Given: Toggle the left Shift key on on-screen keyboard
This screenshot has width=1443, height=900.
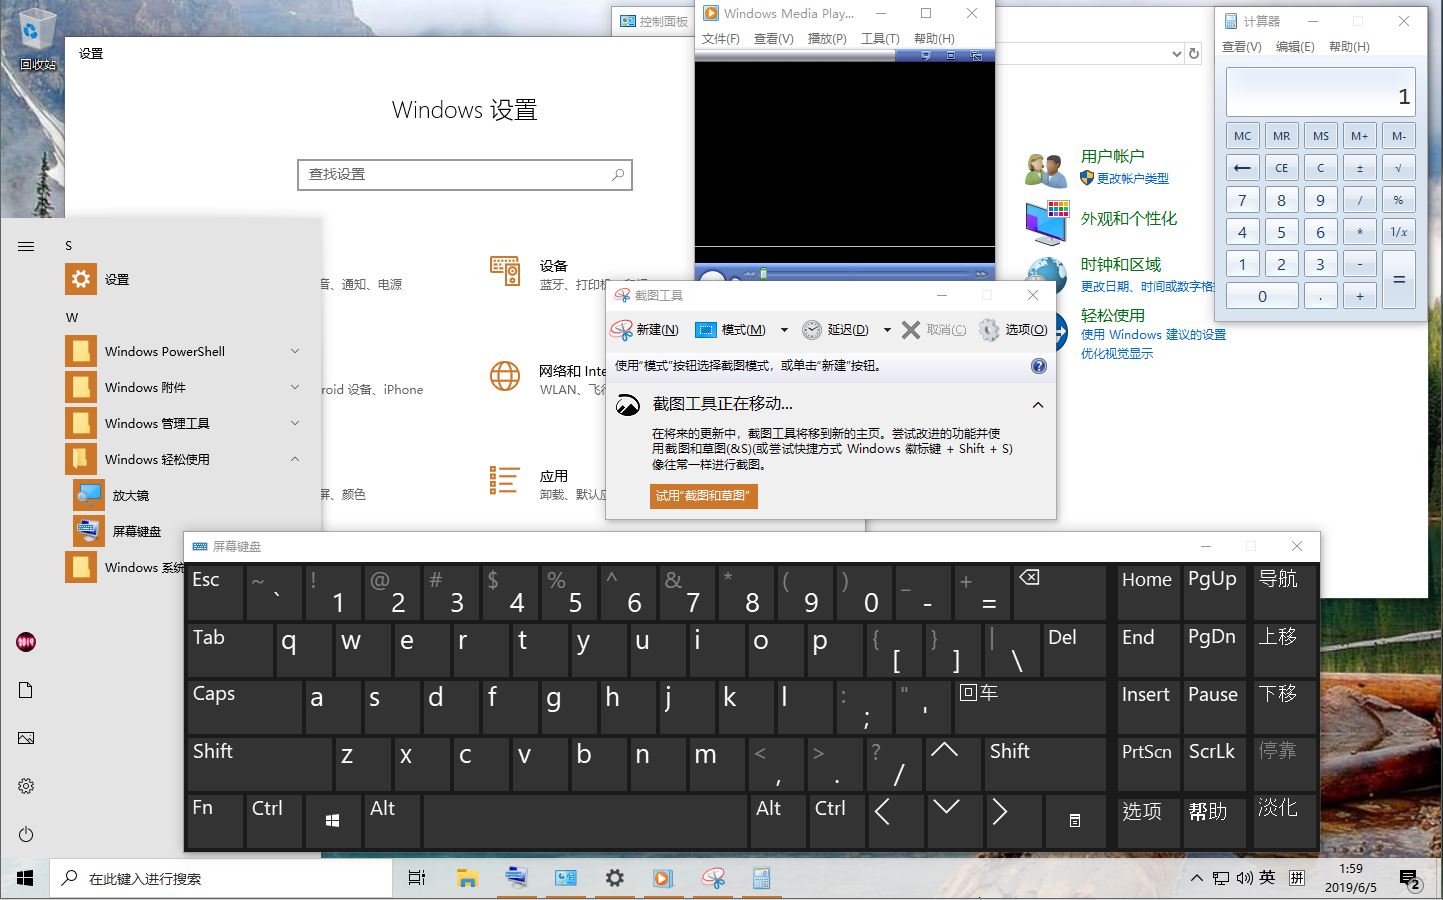Looking at the screenshot, I should click(259, 764).
